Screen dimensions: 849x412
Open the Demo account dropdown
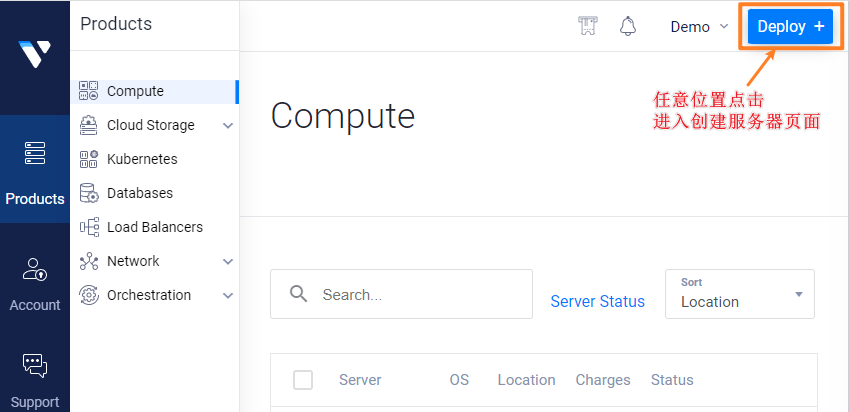700,27
